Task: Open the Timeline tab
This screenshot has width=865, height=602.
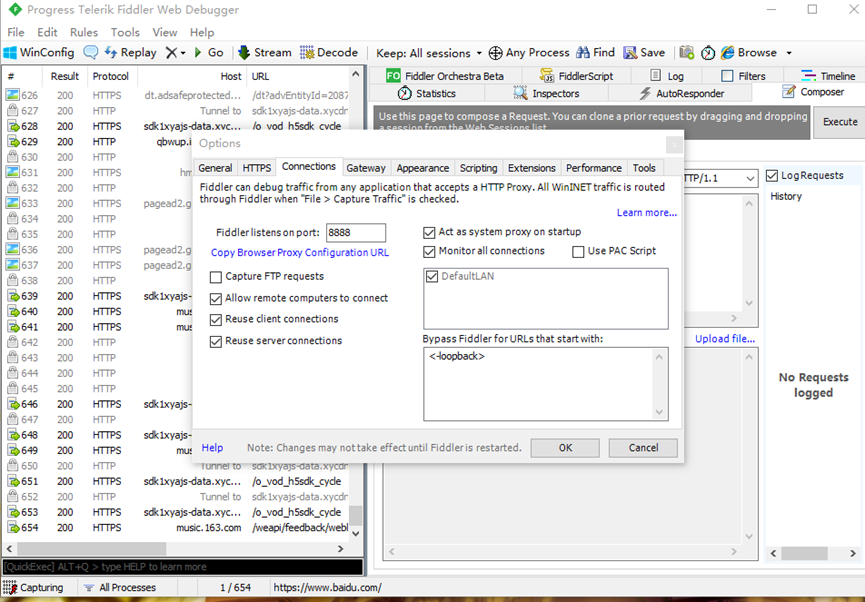Action: pyautogui.click(x=828, y=76)
